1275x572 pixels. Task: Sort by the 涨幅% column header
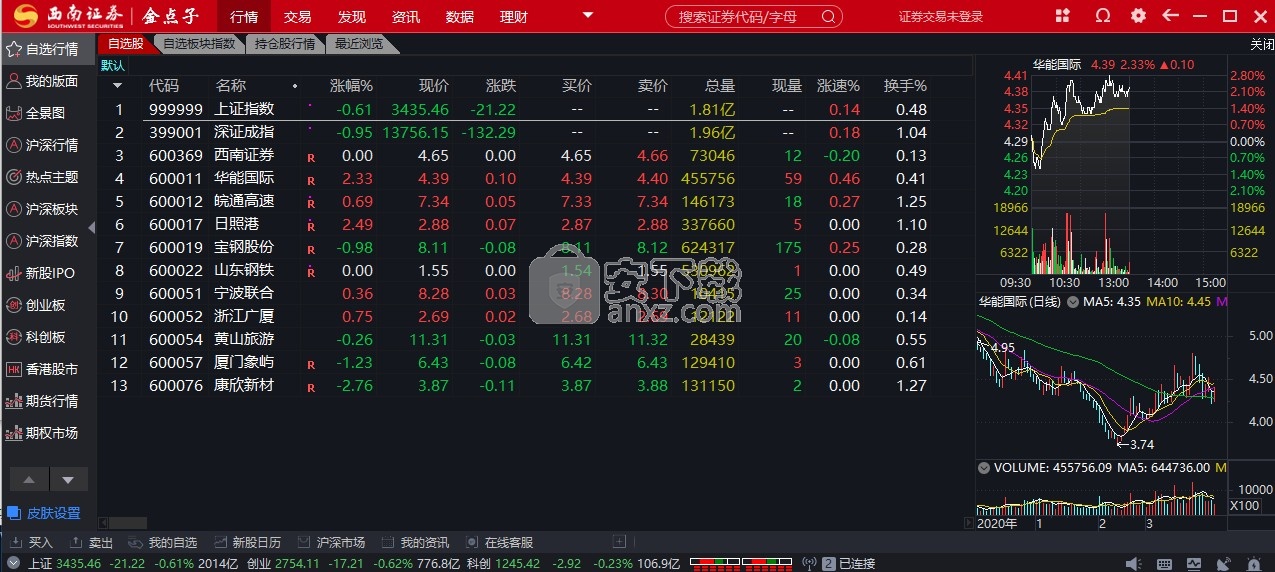point(351,86)
